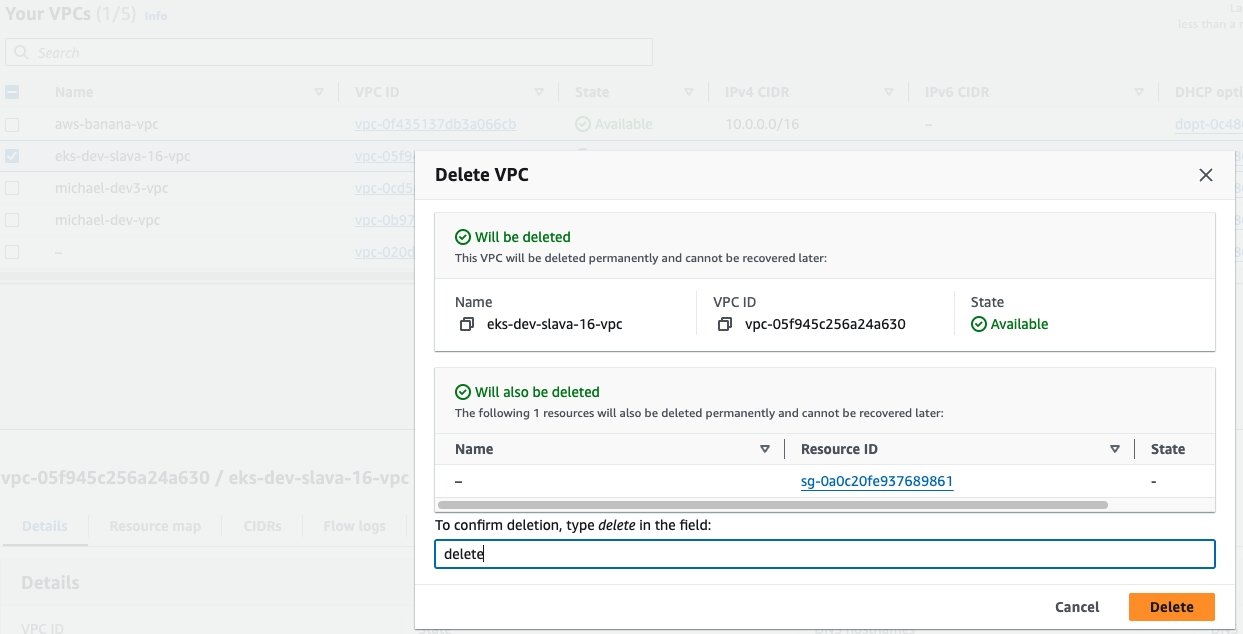This screenshot has height=634, width=1243.
Task: Click the Available icon on aws-banana-vpc row
Action: 581,124
